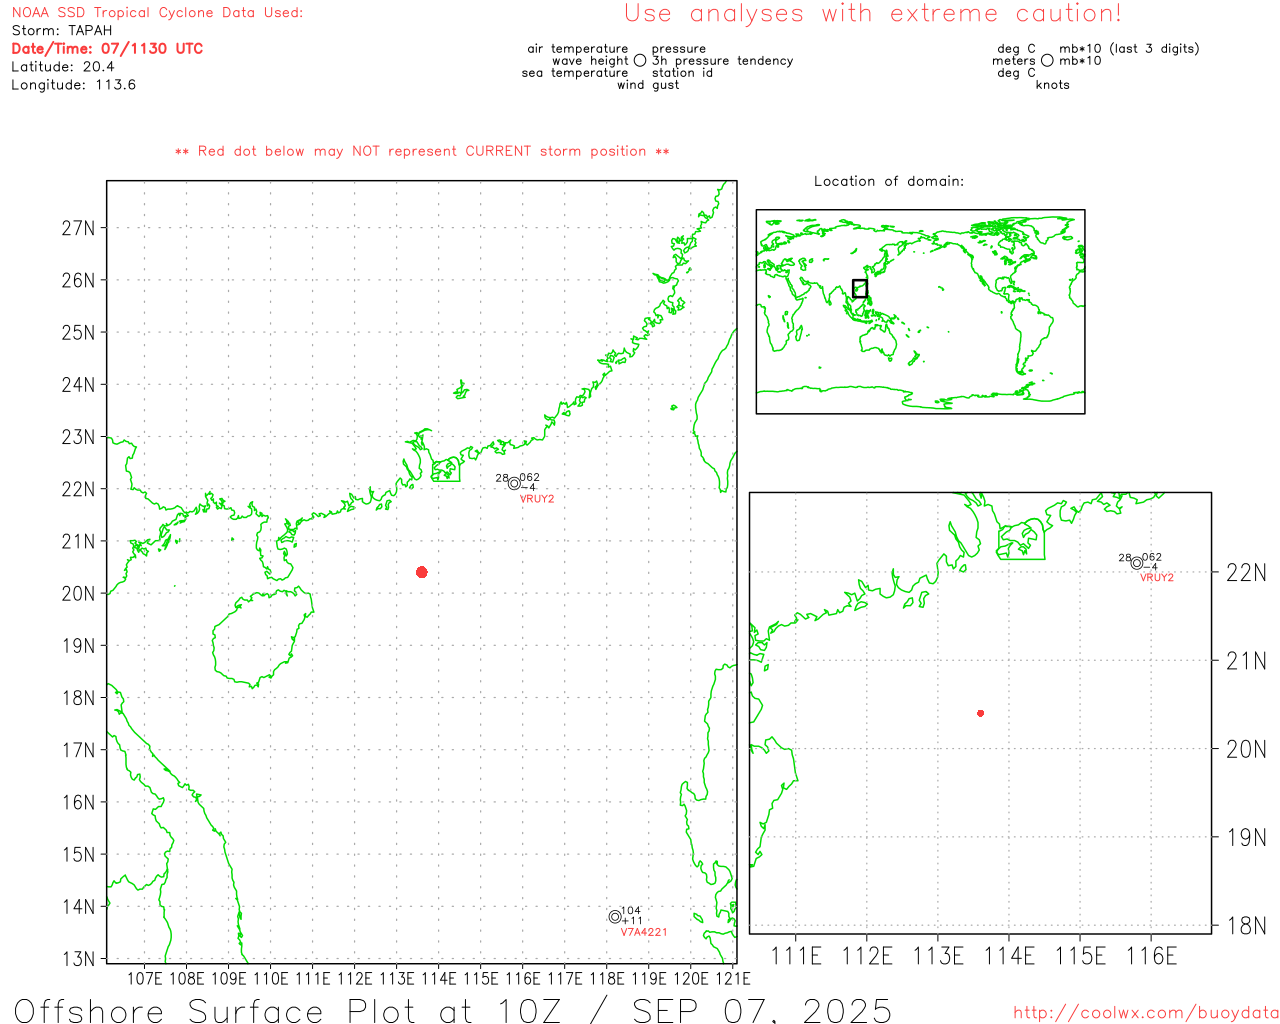Open the coolwx.com/buoydata link
Image resolution: width=1280 pixels, height=1024 pixels.
pos(1146,1013)
